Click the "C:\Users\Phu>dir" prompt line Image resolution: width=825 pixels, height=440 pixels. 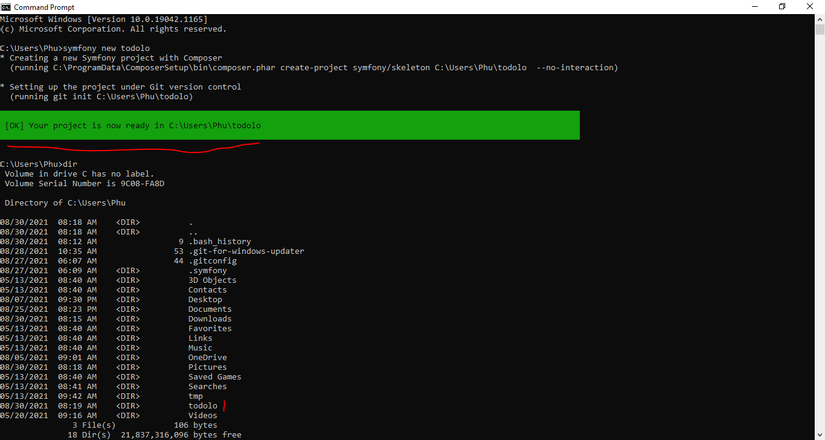click(x=39, y=164)
